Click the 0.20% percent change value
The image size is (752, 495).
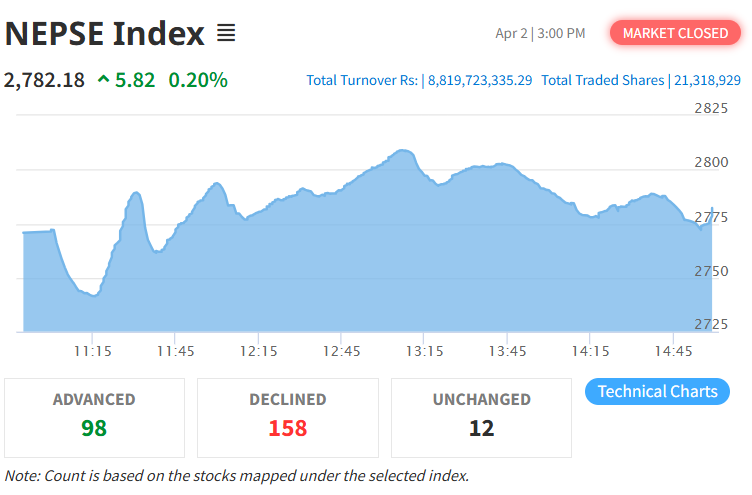click(x=198, y=80)
